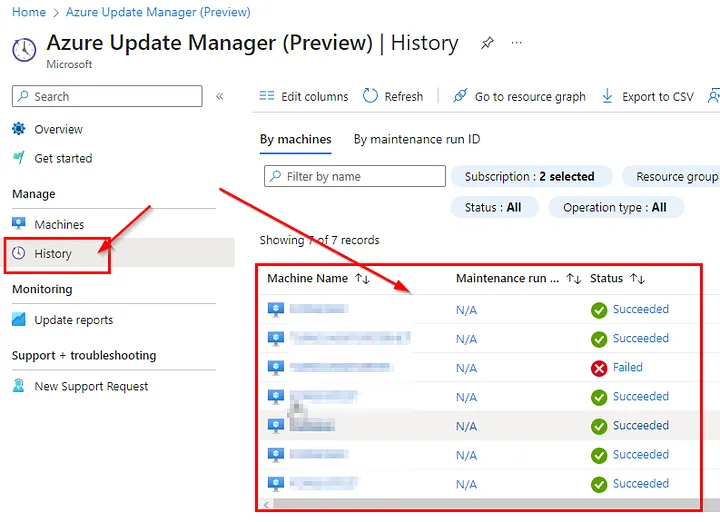Switch to By maintenance run ID tab
This screenshot has width=720, height=522.
pos(416,139)
